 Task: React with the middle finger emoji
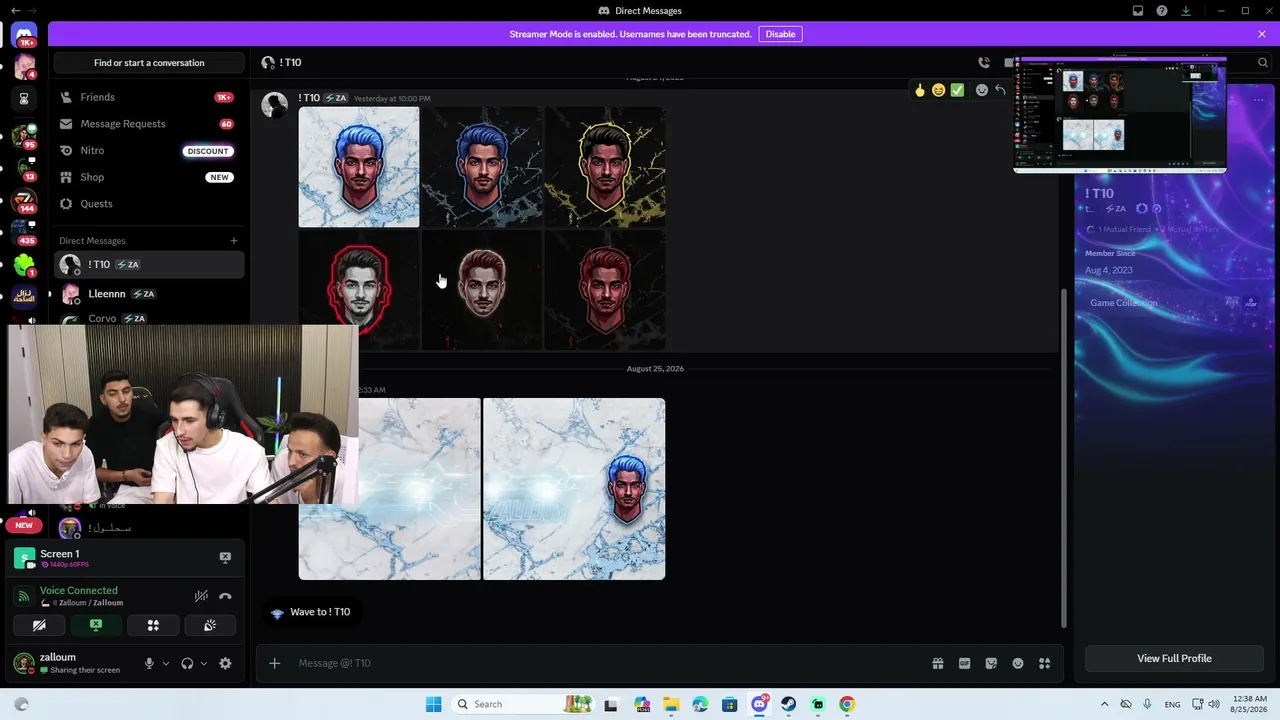[x=920, y=90]
